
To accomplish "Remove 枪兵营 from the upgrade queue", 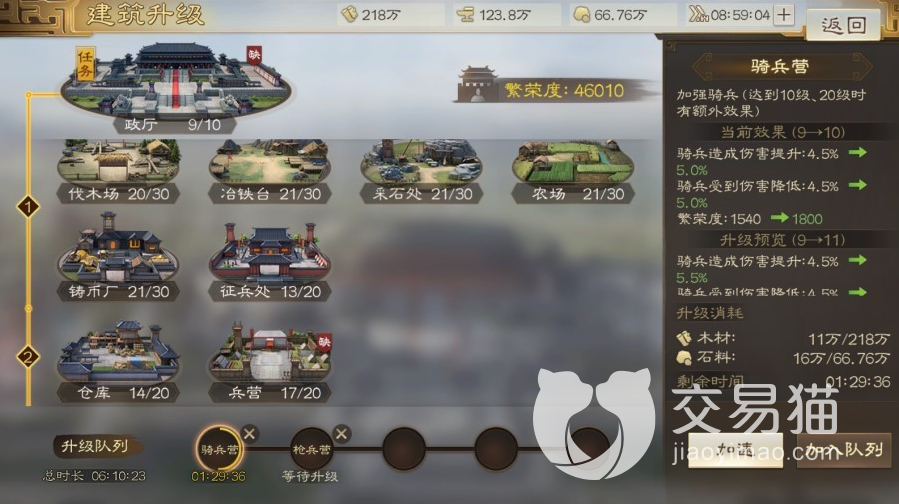I will click(x=342, y=433).
